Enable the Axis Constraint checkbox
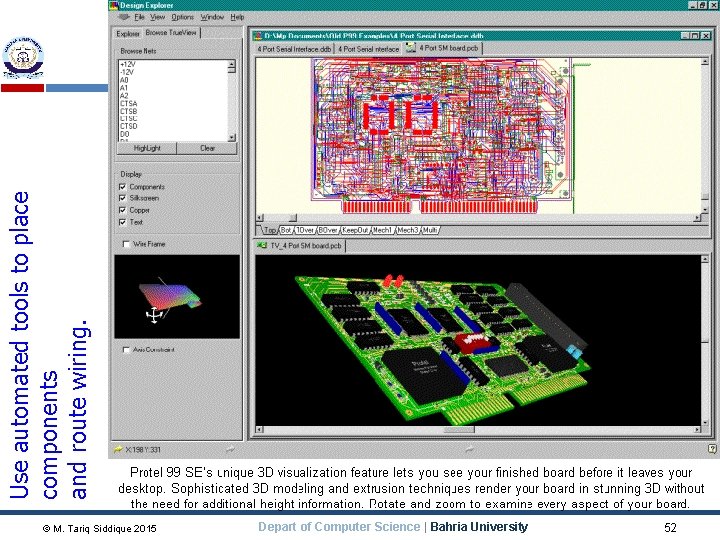The height and width of the screenshot is (540, 720). 126,350
